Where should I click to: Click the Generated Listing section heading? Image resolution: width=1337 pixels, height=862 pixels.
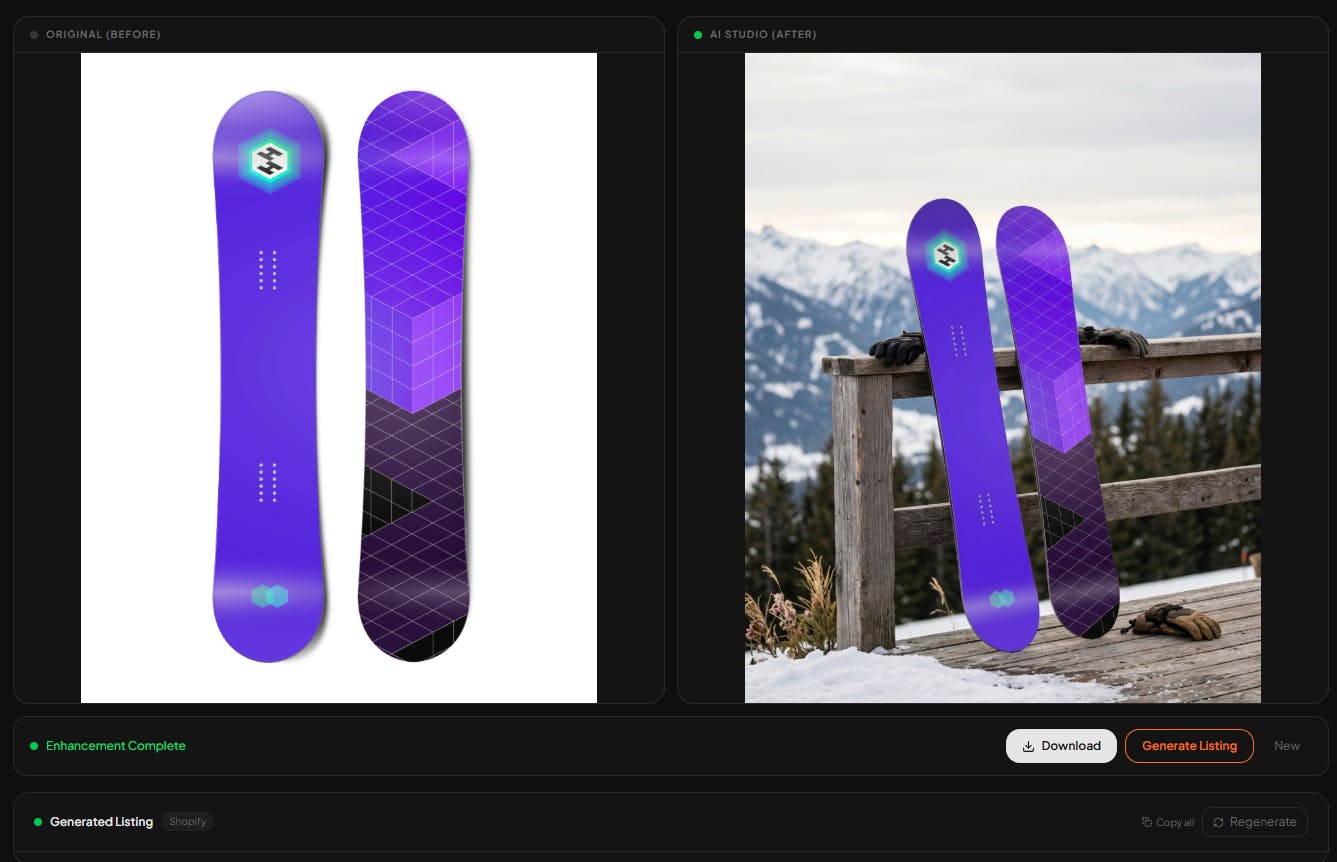pos(101,822)
